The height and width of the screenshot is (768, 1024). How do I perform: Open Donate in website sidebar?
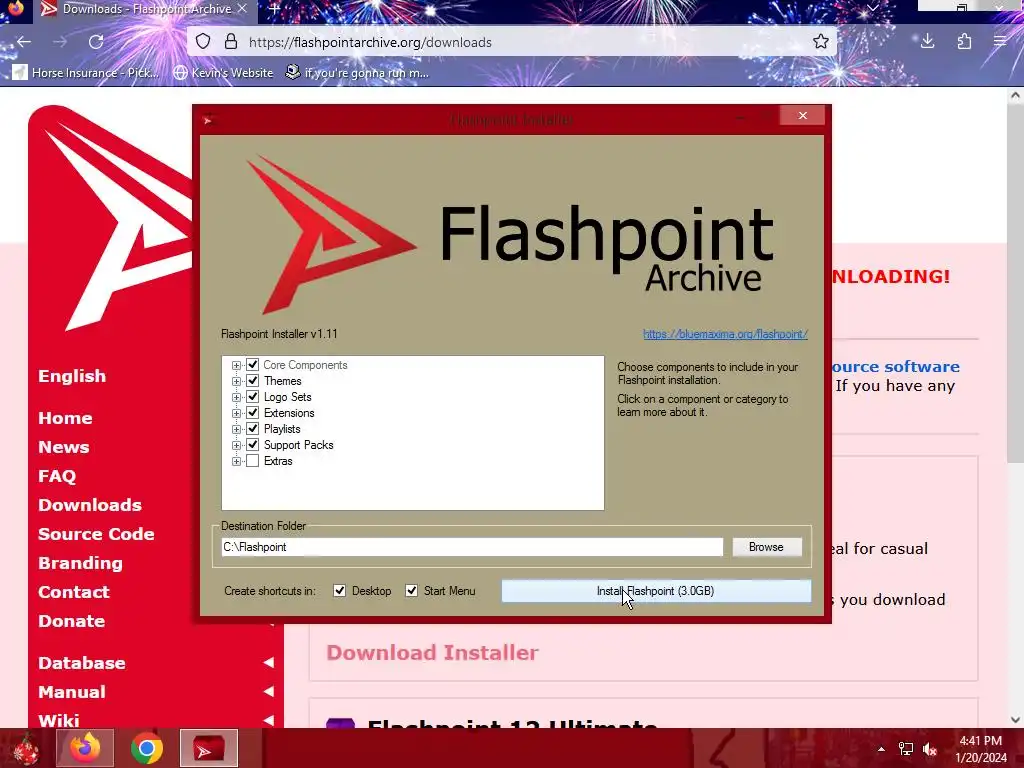coord(71,621)
